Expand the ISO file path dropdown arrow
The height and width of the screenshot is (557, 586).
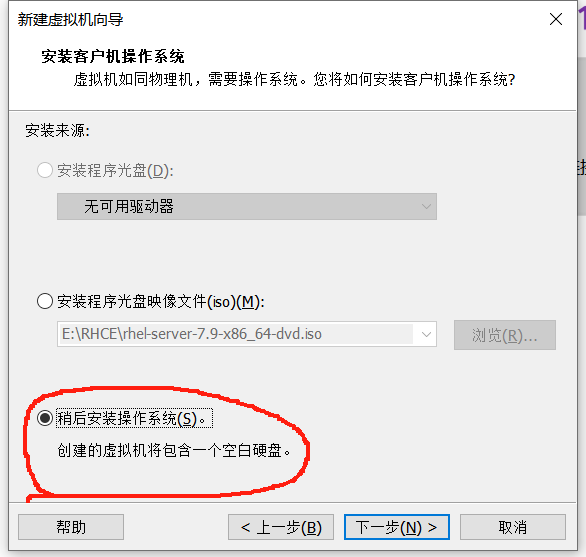click(x=426, y=334)
